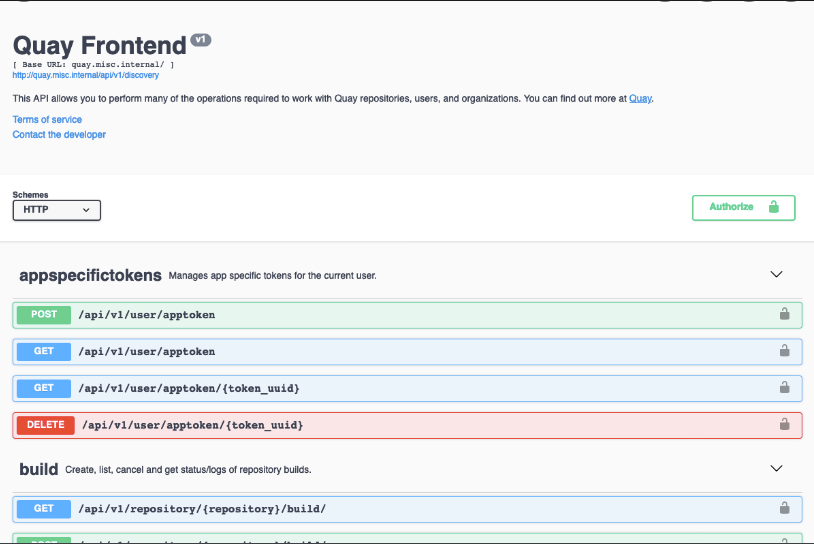This screenshot has width=814, height=544.
Task: Click the green POST method badge
Action: [44, 315]
